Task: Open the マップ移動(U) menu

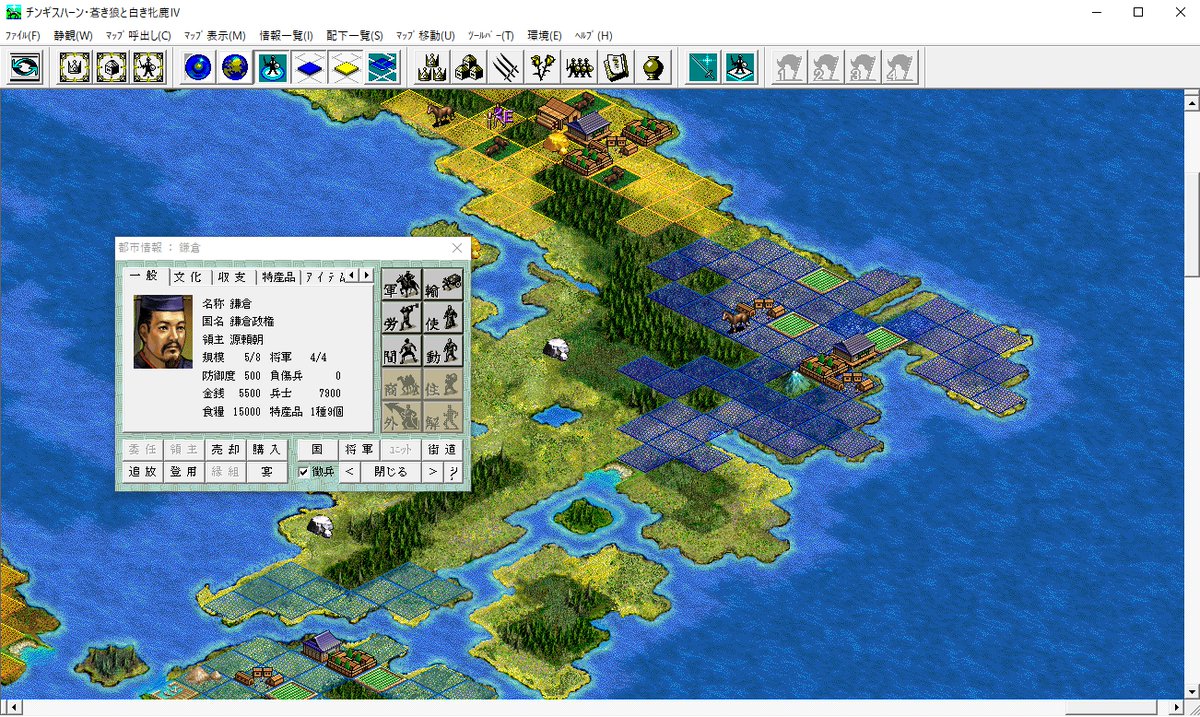Action: click(425, 35)
